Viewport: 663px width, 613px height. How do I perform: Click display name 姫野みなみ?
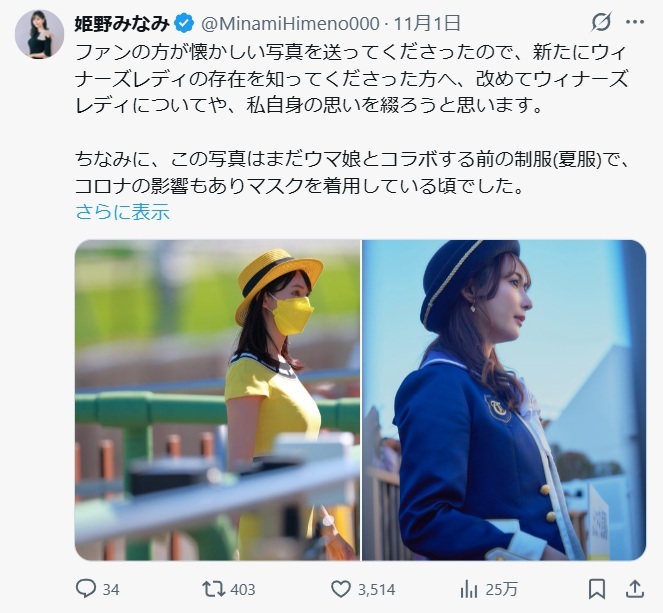pos(123,23)
